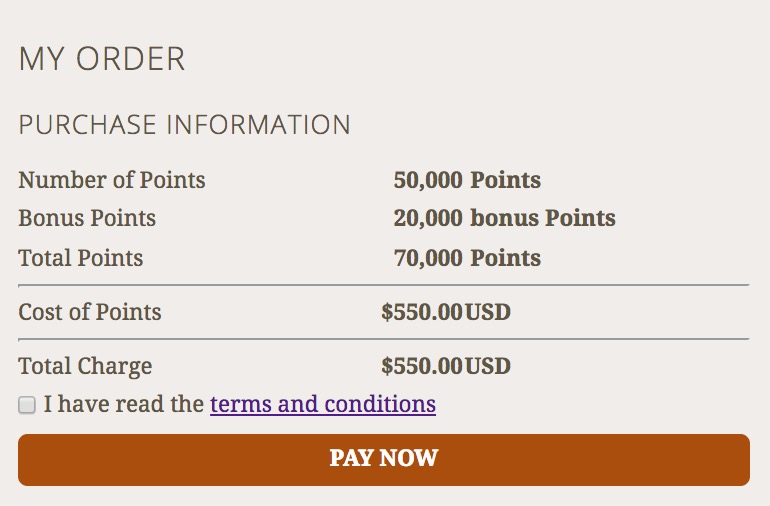Select the Cost of Points label

[90, 311]
